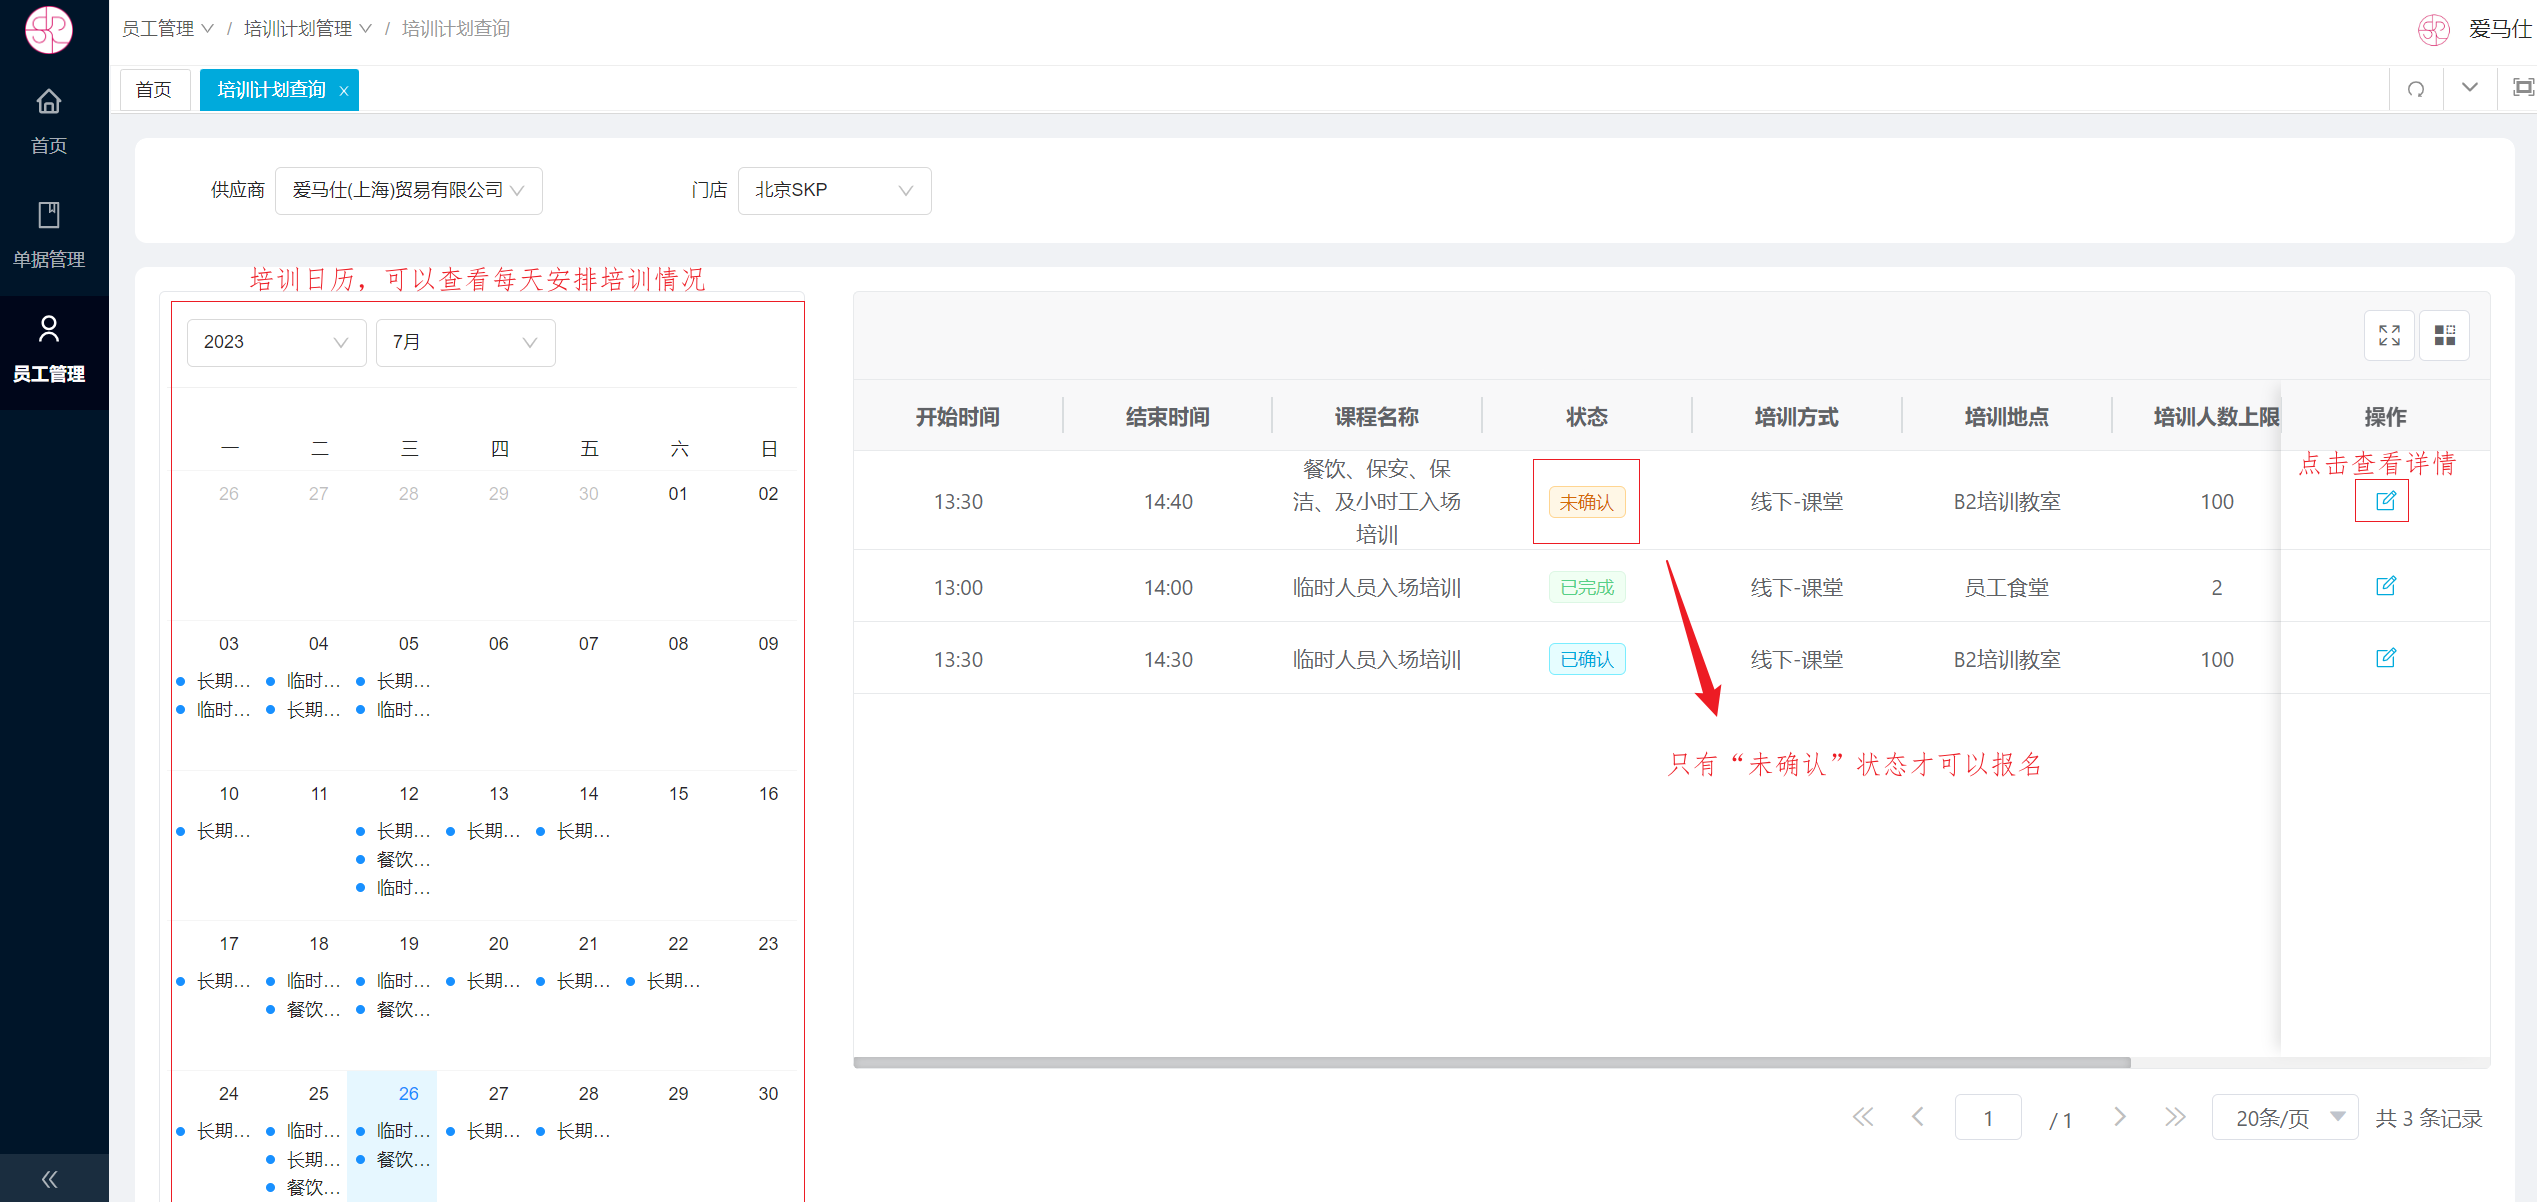Expand the 员工管理 breadcrumb menu
2537x1202 pixels.
(167, 28)
